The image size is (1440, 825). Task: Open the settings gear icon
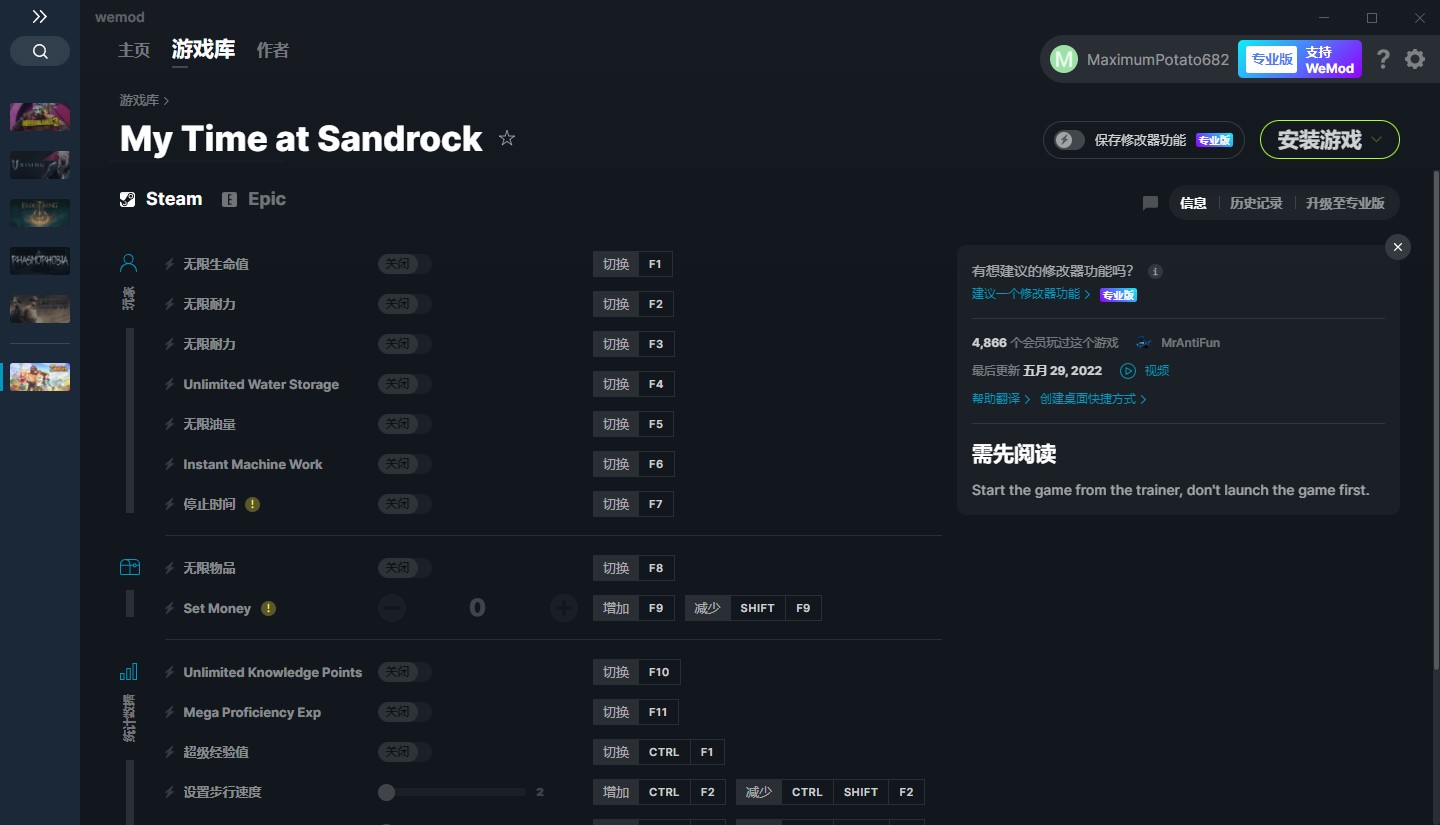pos(1415,59)
